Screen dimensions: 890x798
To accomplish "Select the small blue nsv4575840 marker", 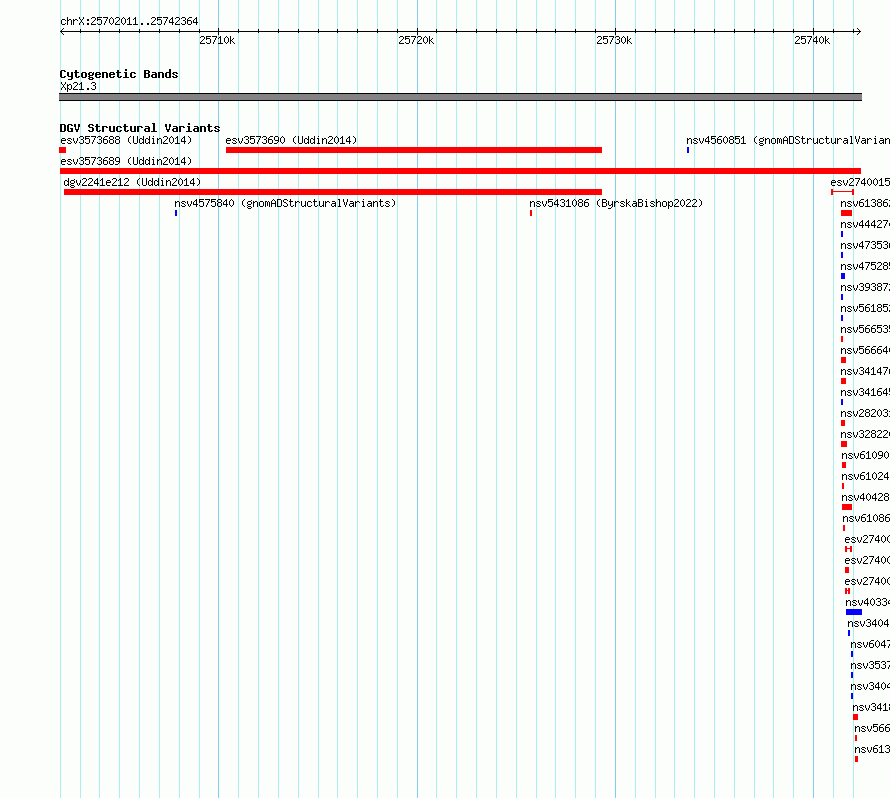I will pos(176,213).
